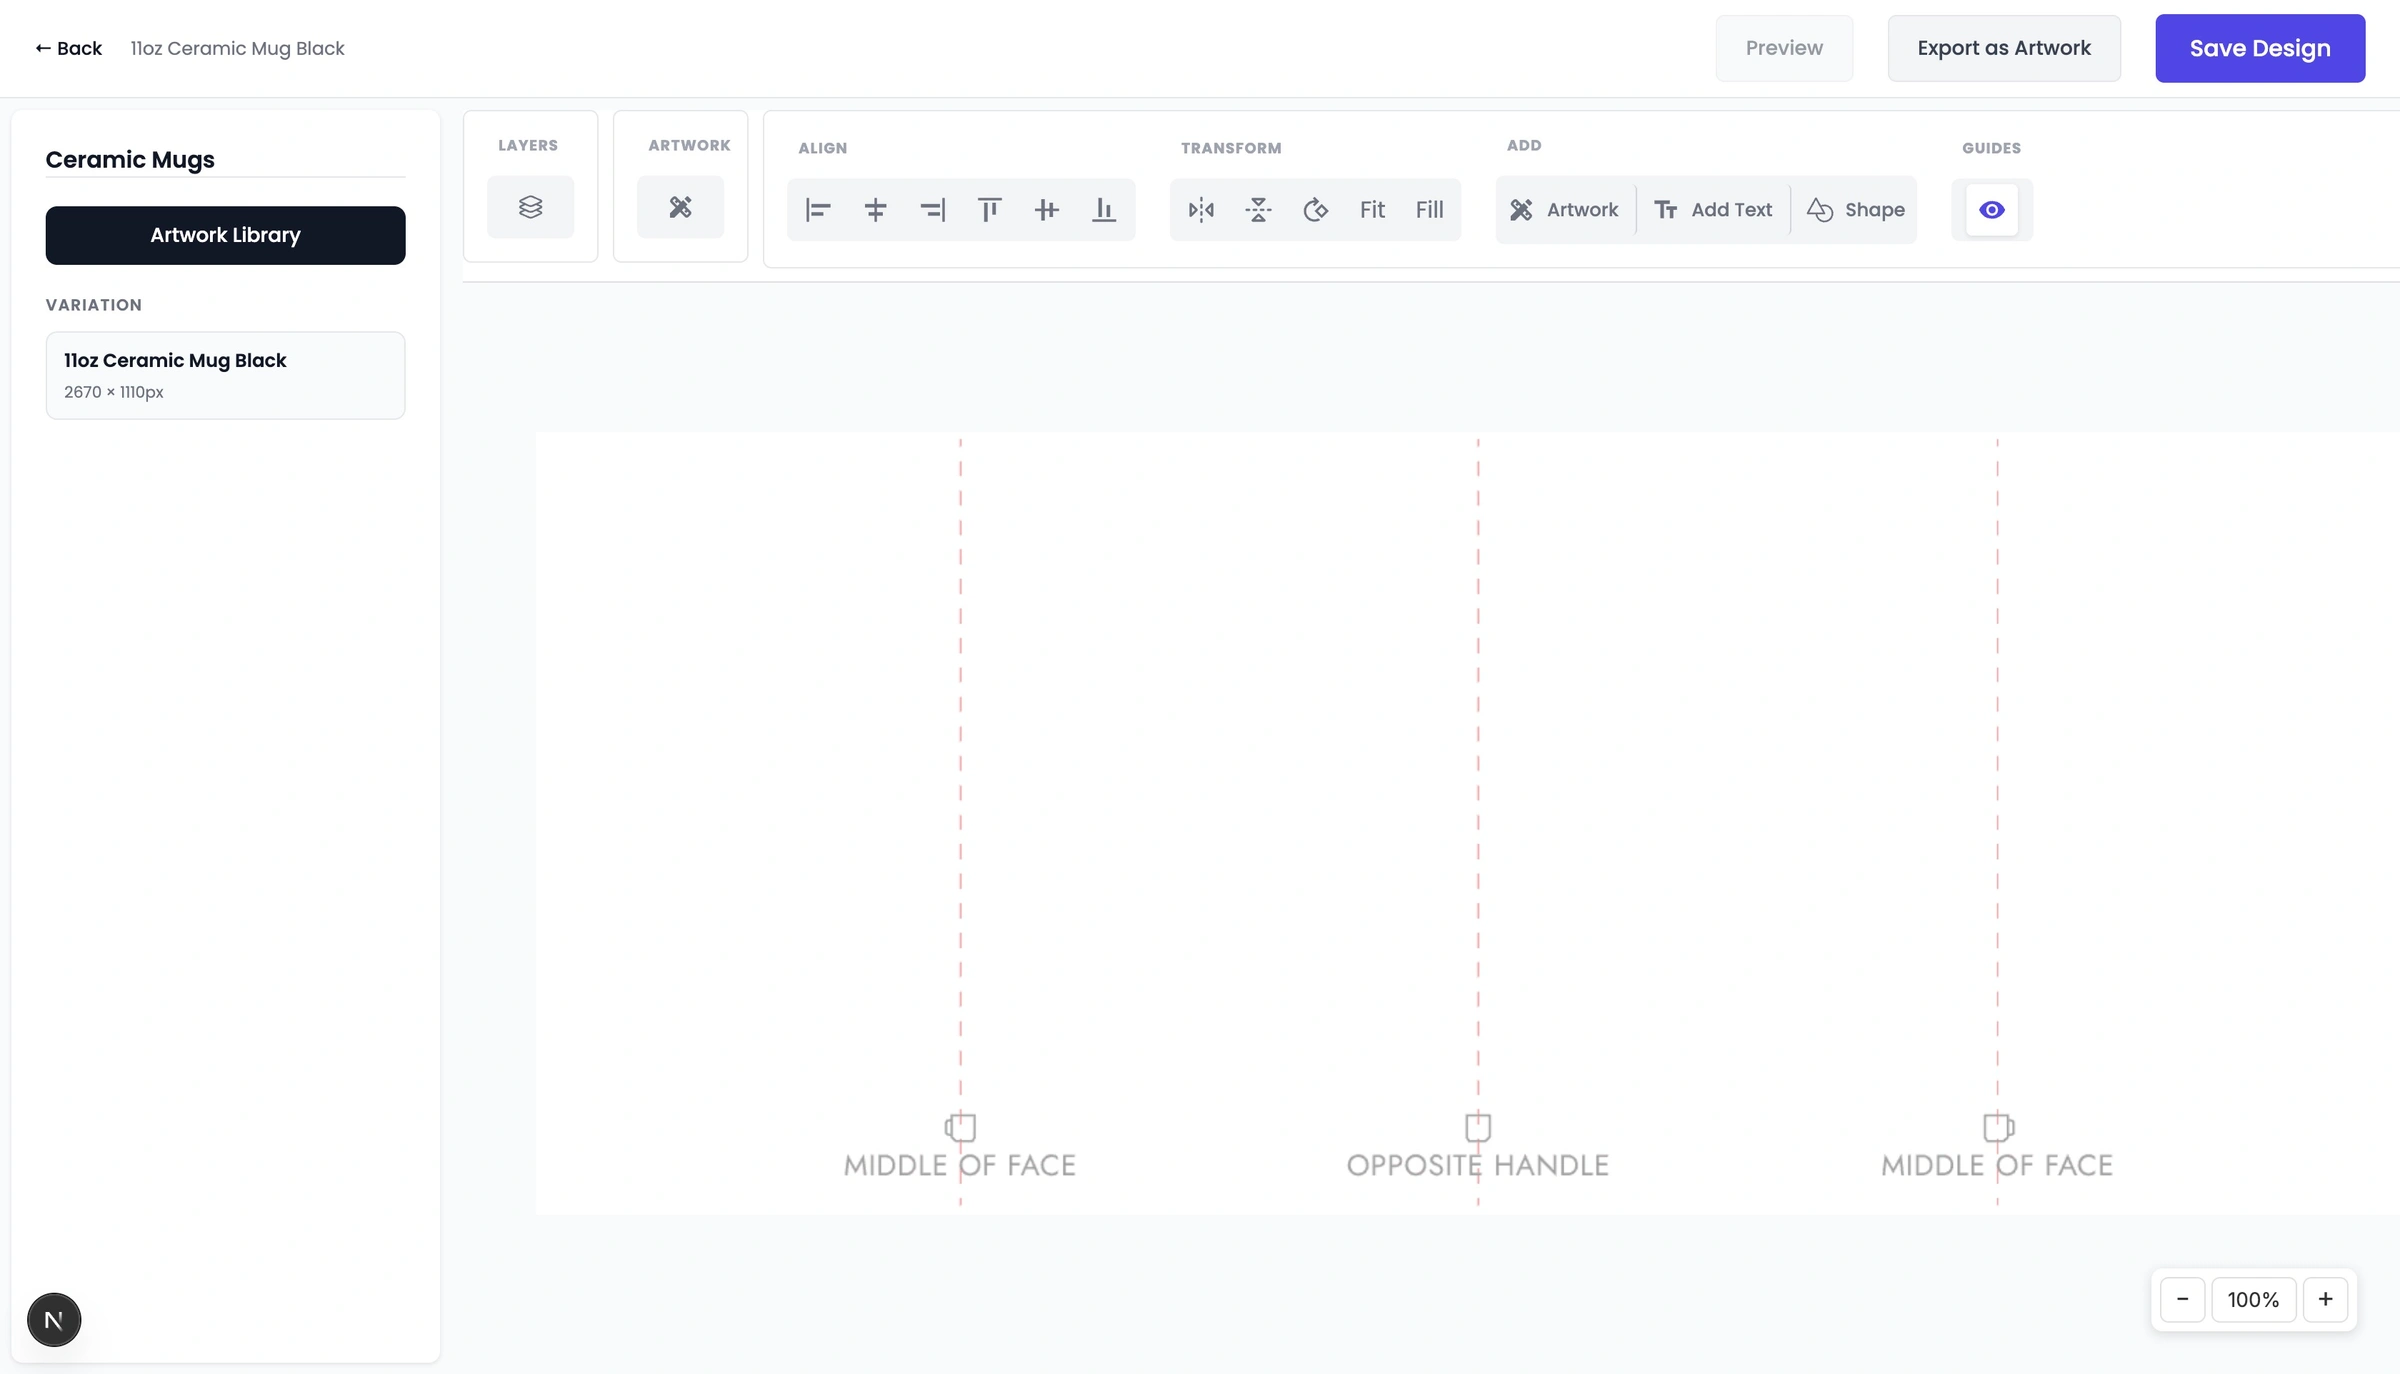The width and height of the screenshot is (2400, 1374).
Task: Align selection to bottom edge
Action: click(1103, 210)
